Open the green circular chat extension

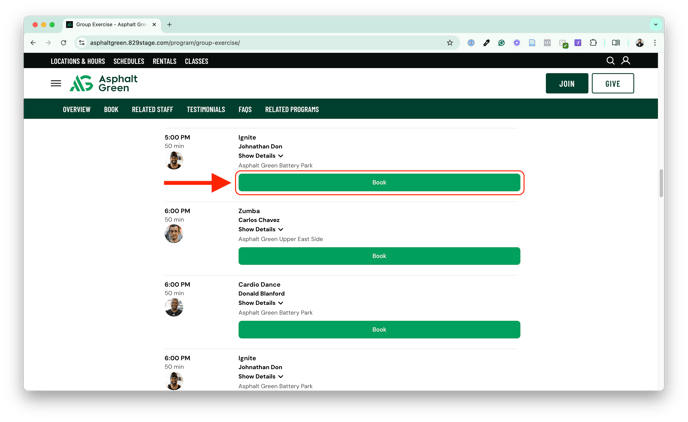pos(502,43)
